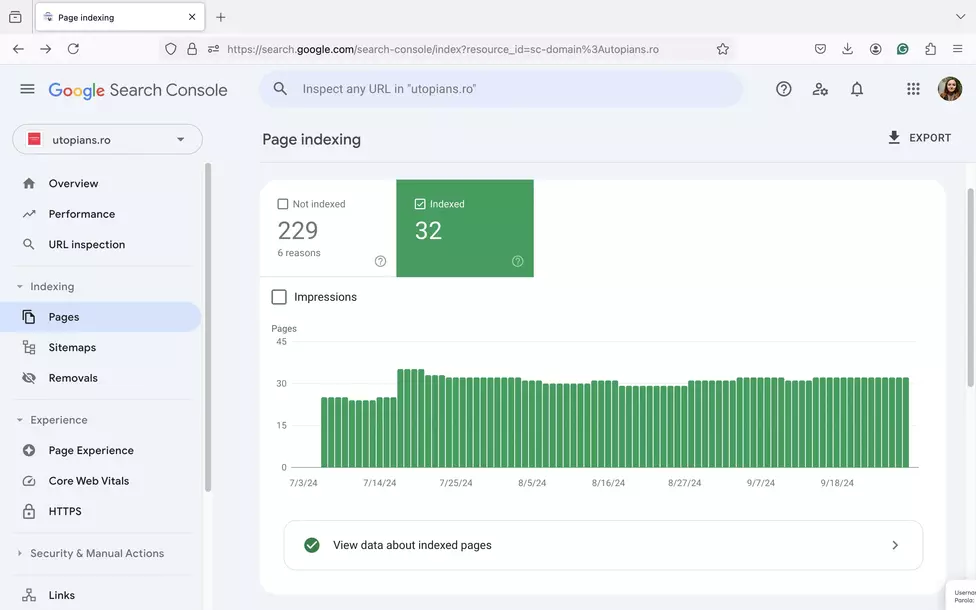
Task: Open View data about indexed pages
Action: point(603,545)
